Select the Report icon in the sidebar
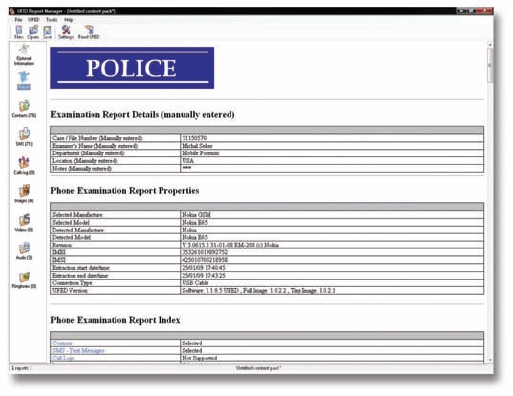 pos(24,81)
